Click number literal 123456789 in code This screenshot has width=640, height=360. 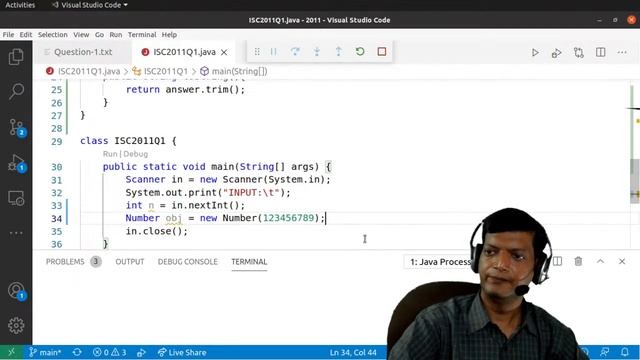(288, 218)
